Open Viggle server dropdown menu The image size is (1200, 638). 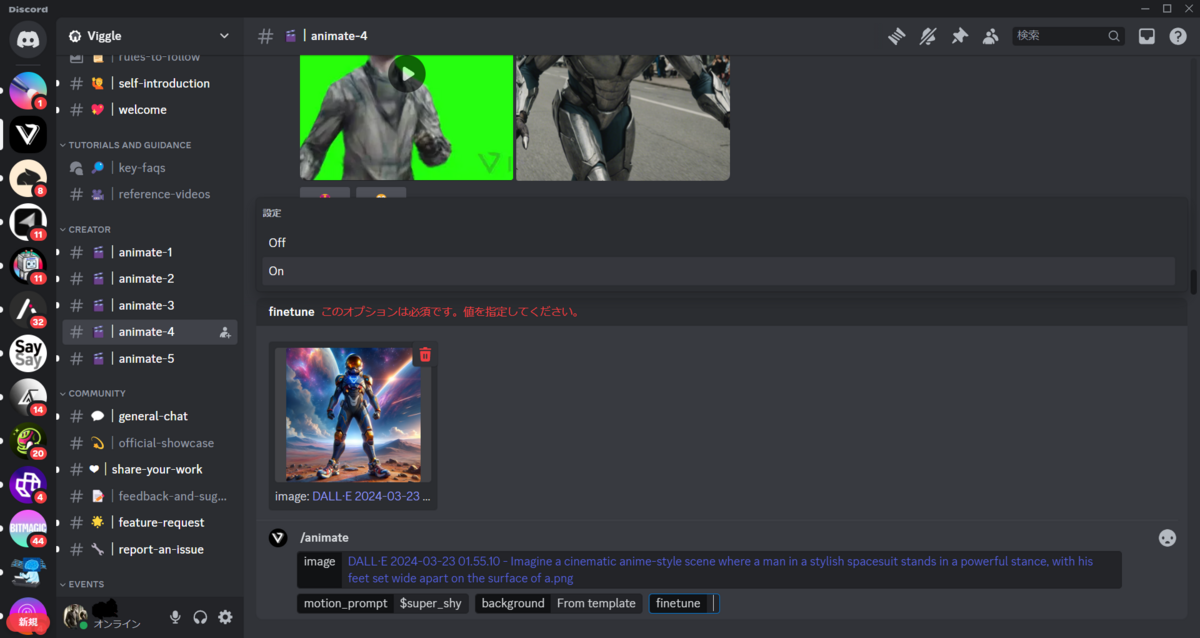click(148, 36)
